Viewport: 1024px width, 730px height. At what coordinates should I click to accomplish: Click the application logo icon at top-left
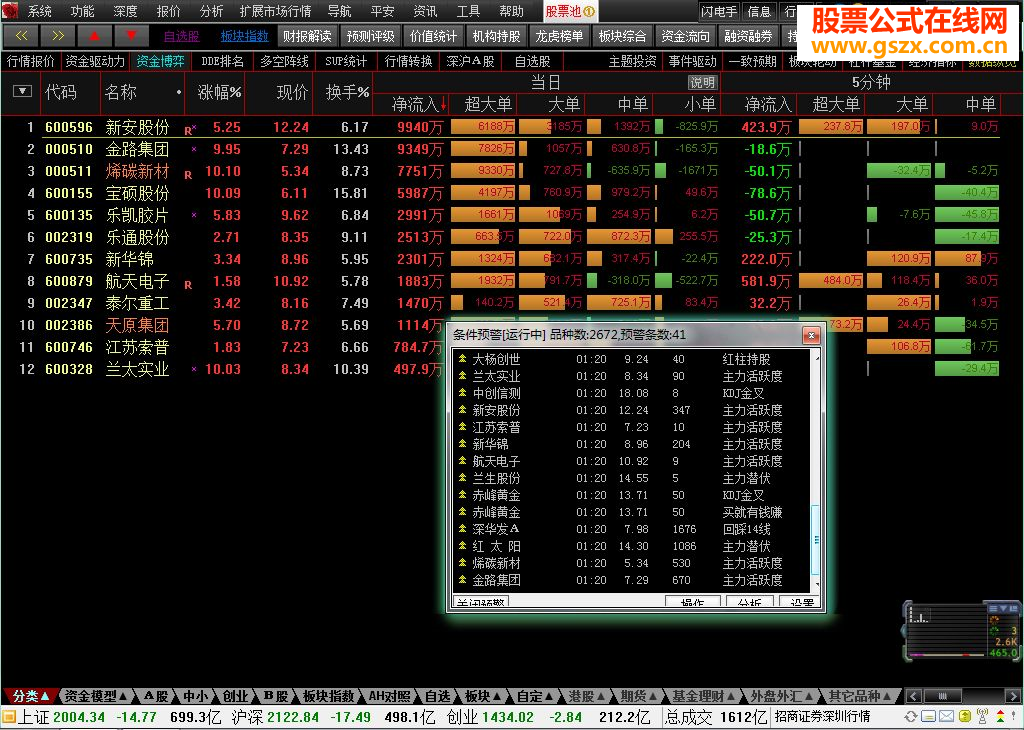pos(10,11)
